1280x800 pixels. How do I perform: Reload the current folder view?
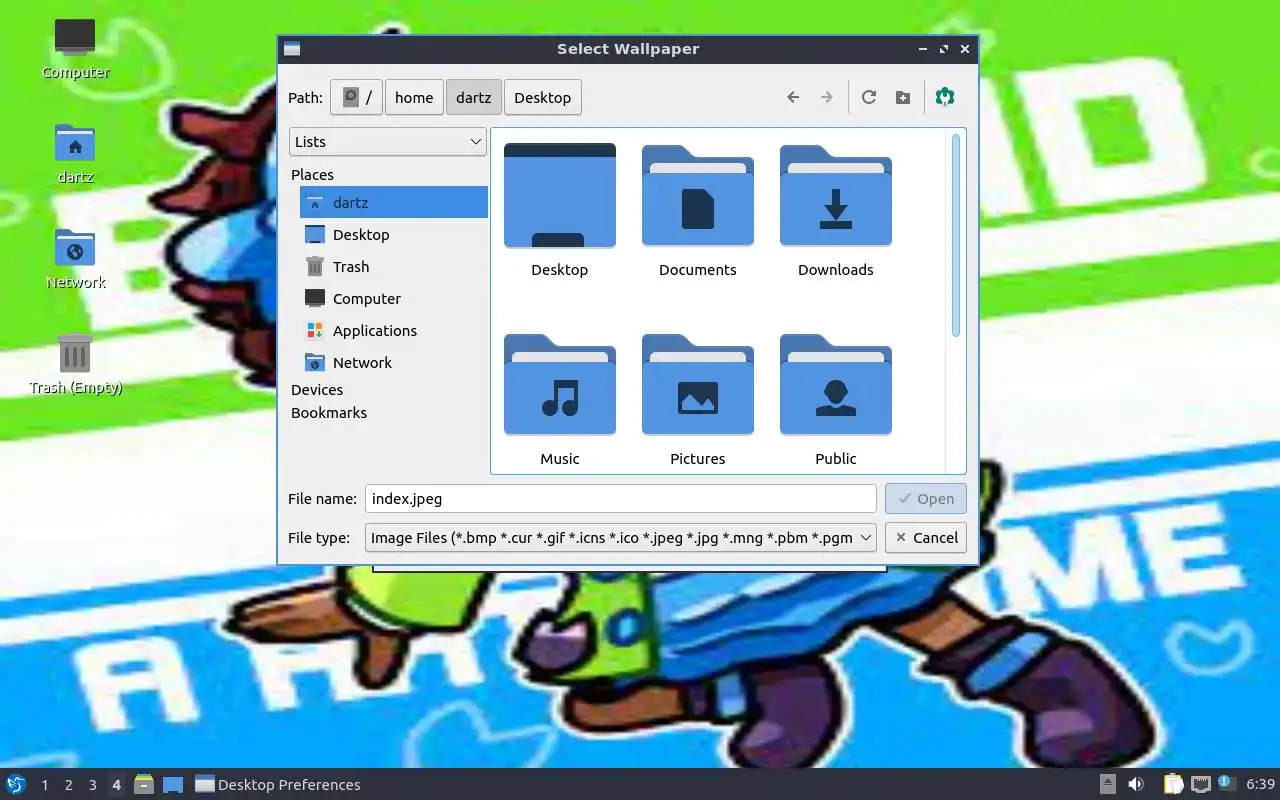click(x=869, y=97)
